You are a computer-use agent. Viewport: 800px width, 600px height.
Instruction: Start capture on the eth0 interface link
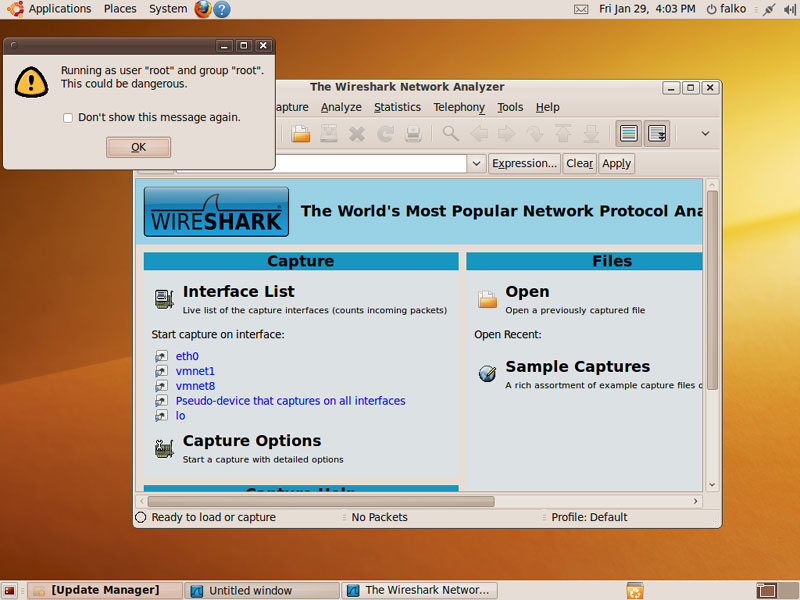pos(187,356)
